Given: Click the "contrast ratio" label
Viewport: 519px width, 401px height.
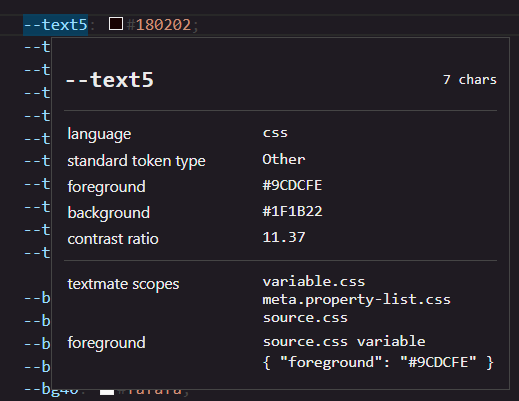Looking at the screenshot, I should pos(113,239).
